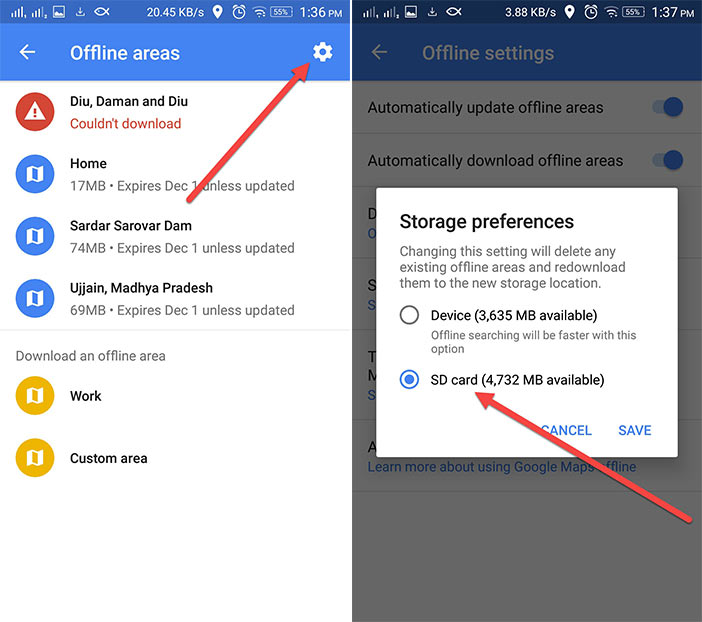Tap battery indicator in right status bar

coord(633,12)
